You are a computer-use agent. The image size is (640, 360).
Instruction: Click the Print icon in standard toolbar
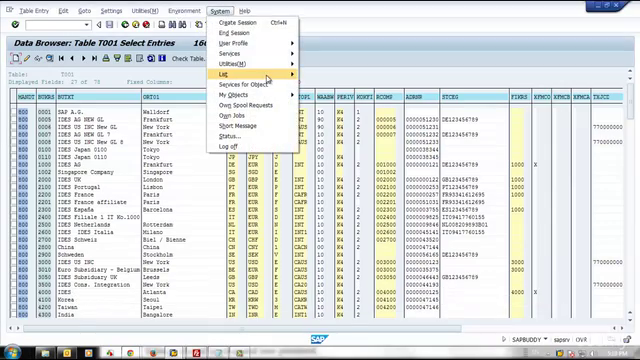[162, 24]
